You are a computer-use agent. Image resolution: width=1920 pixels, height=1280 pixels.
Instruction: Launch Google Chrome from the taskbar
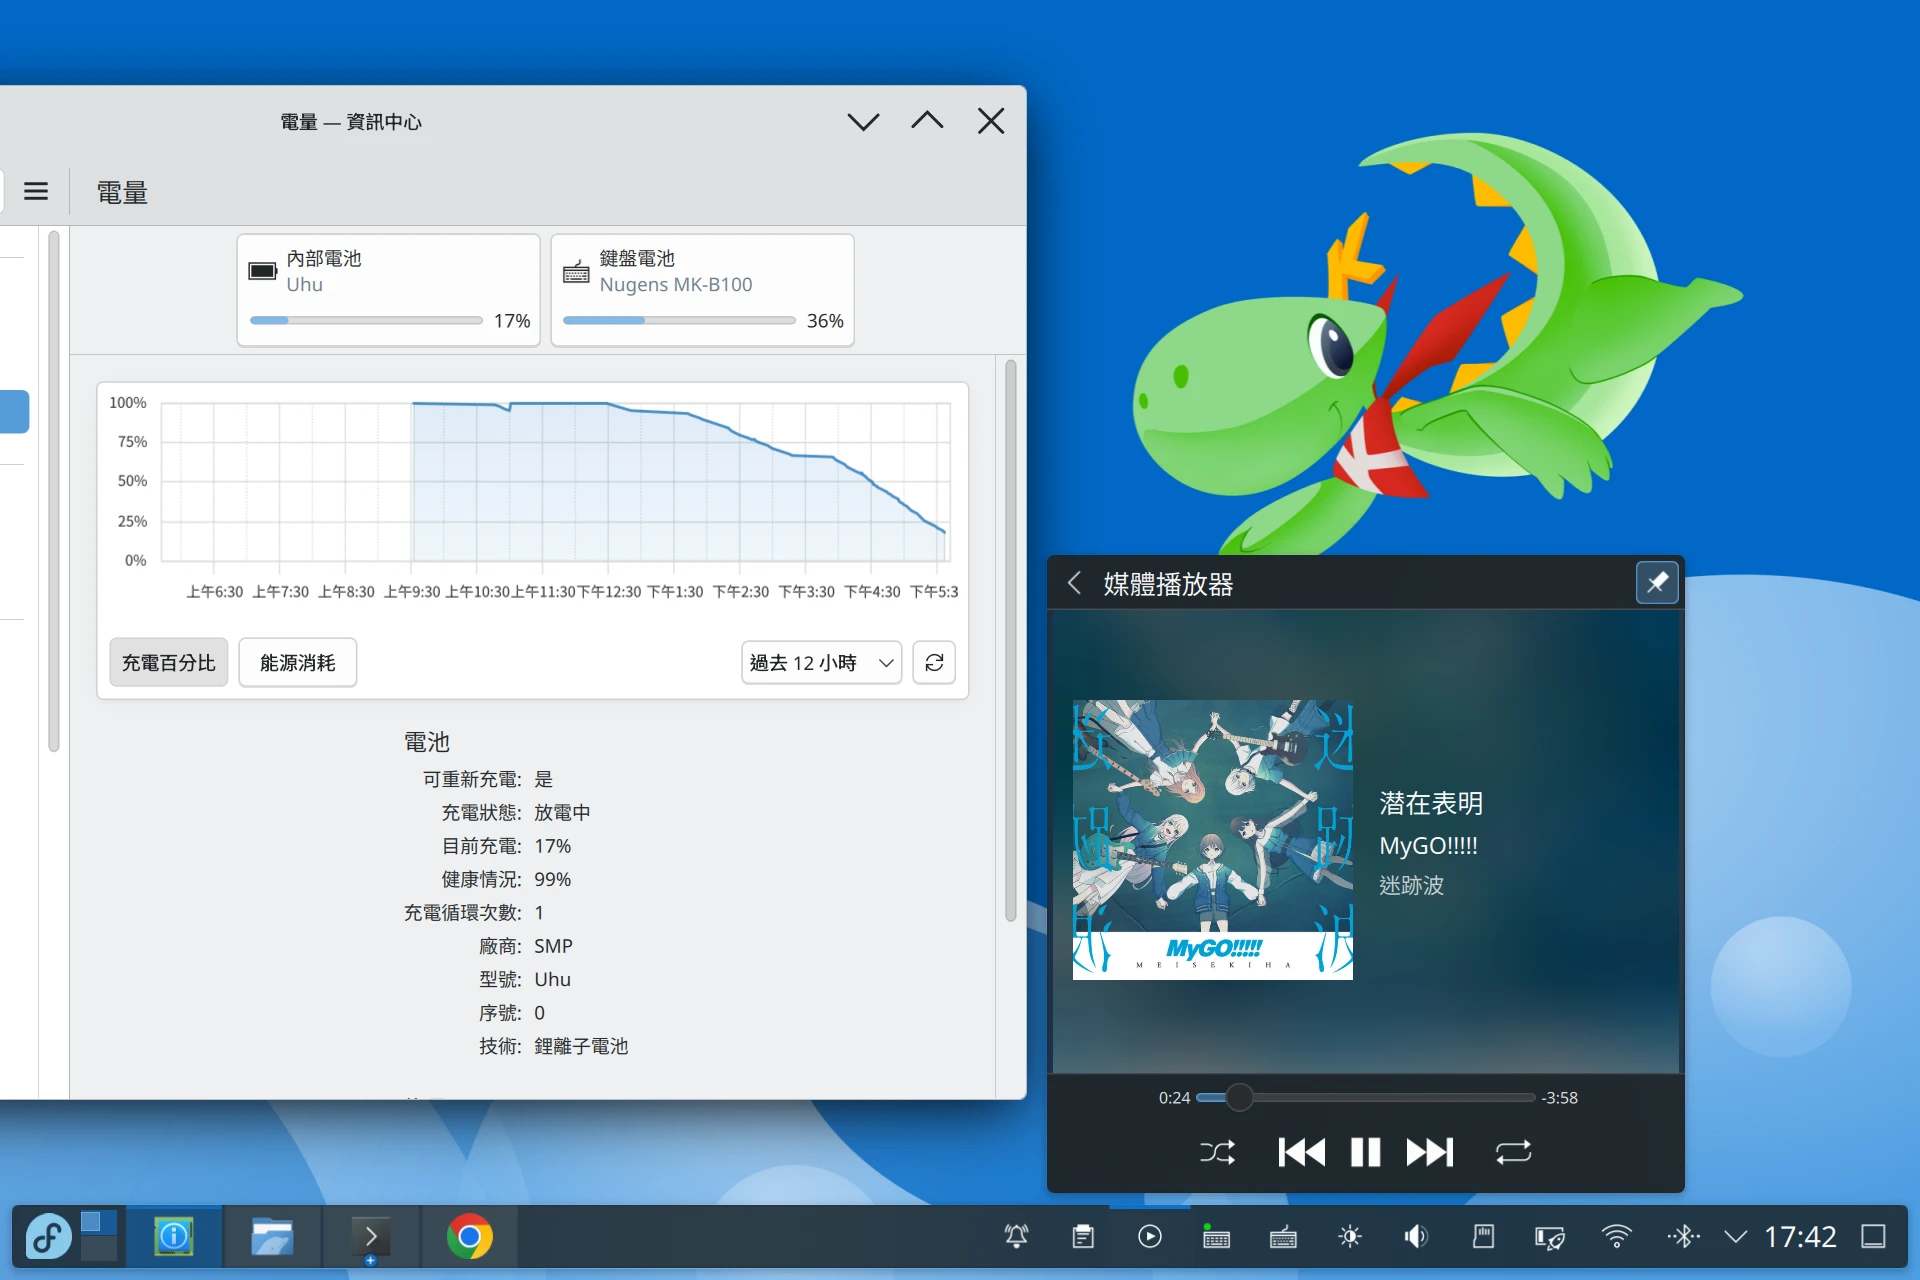(x=469, y=1237)
